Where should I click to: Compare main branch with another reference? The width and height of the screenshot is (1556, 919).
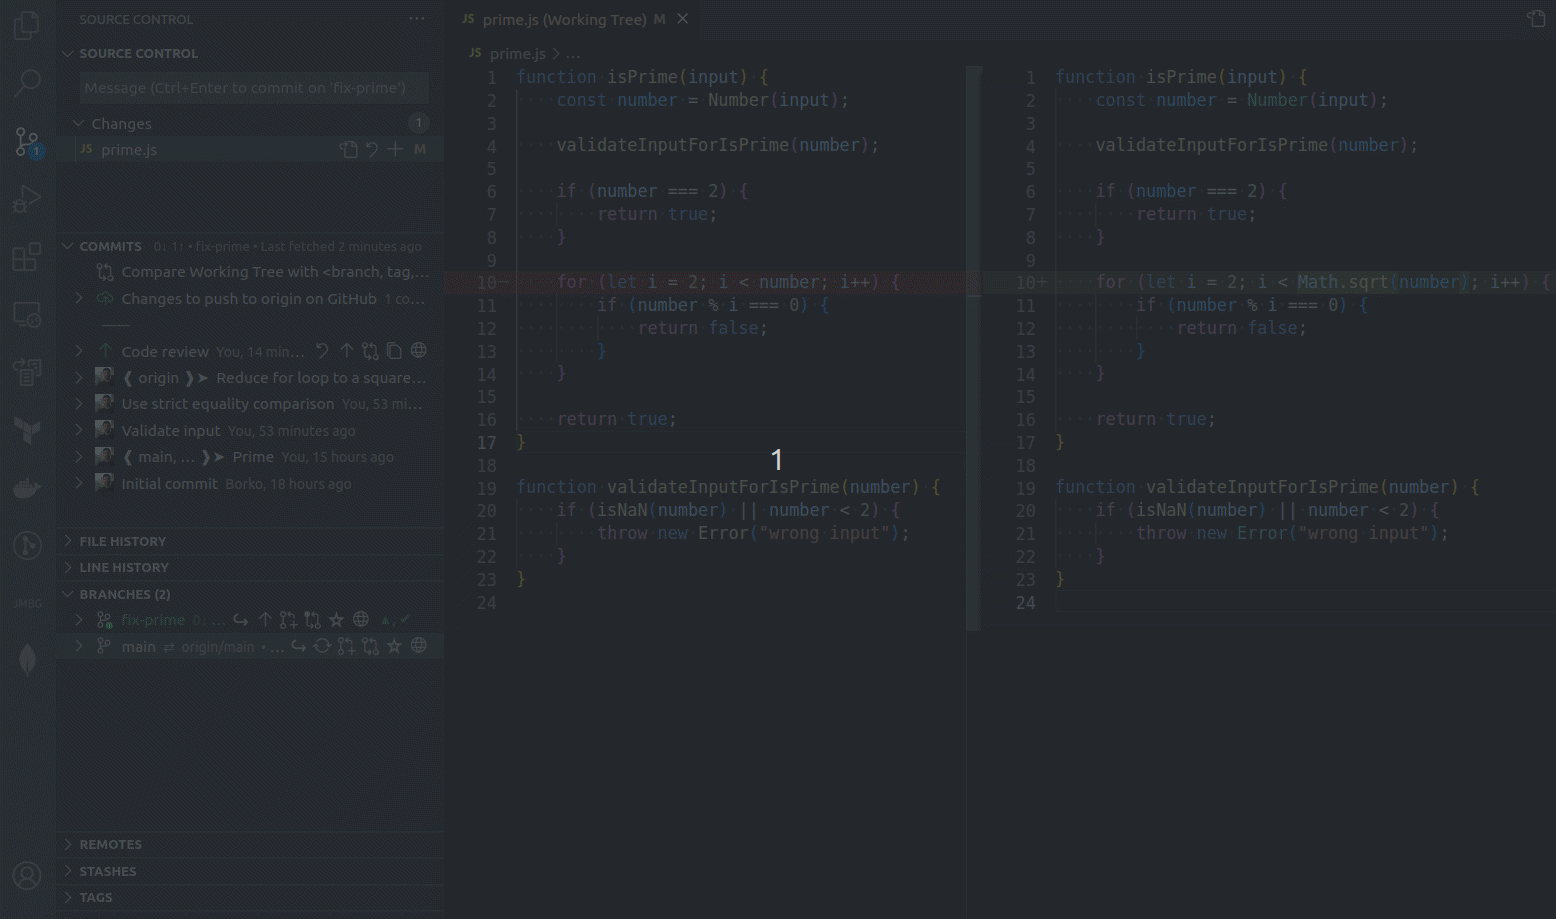pos(370,646)
